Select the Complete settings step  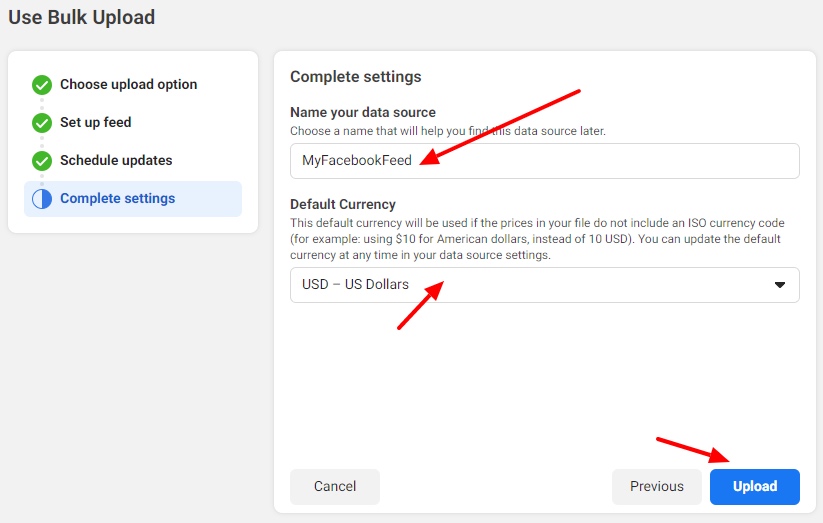pyautogui.click(x=117, y=199)
